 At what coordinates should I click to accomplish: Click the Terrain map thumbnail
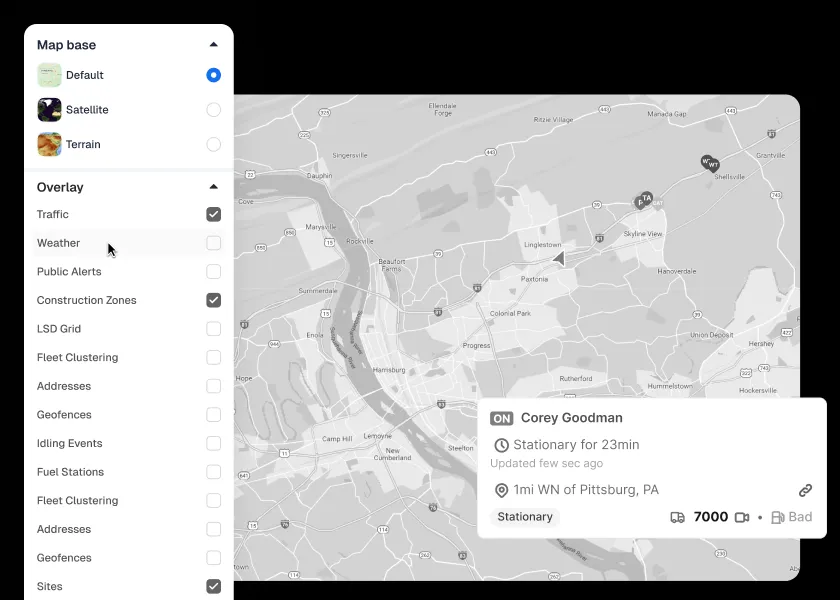[x=49, y=144]
